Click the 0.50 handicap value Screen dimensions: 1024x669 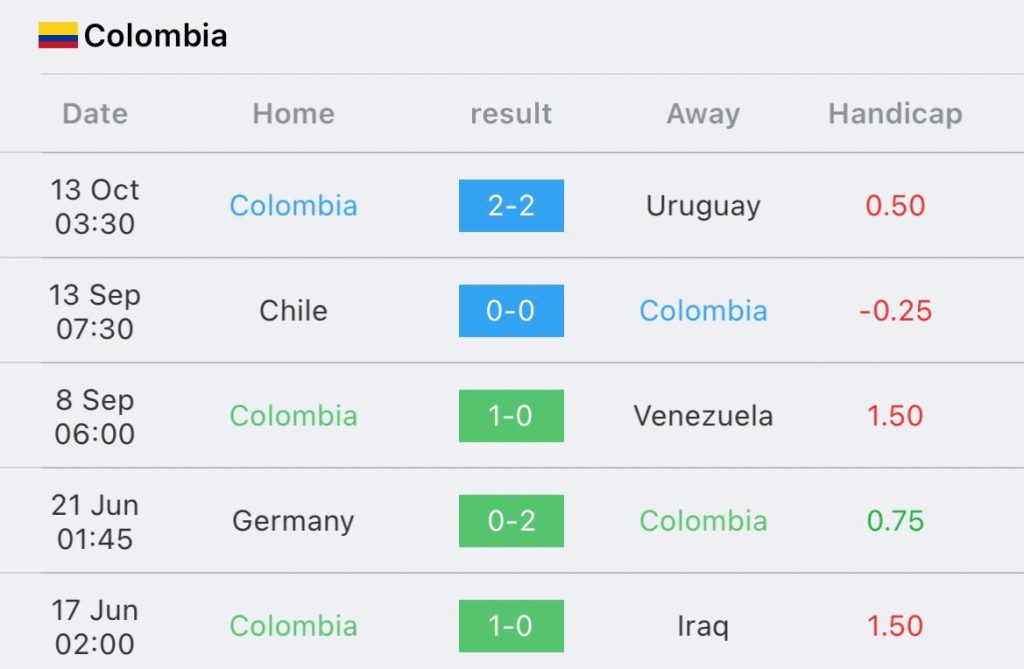click(x=895, y=206)
